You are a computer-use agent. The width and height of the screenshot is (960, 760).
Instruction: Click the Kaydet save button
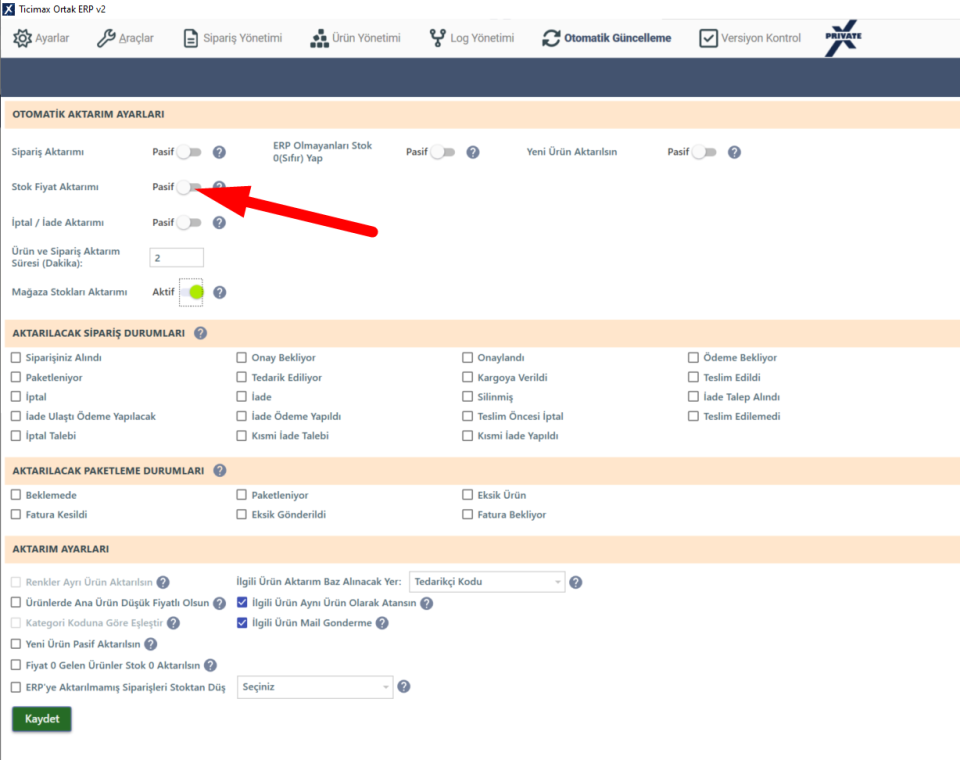pos(42,719)
